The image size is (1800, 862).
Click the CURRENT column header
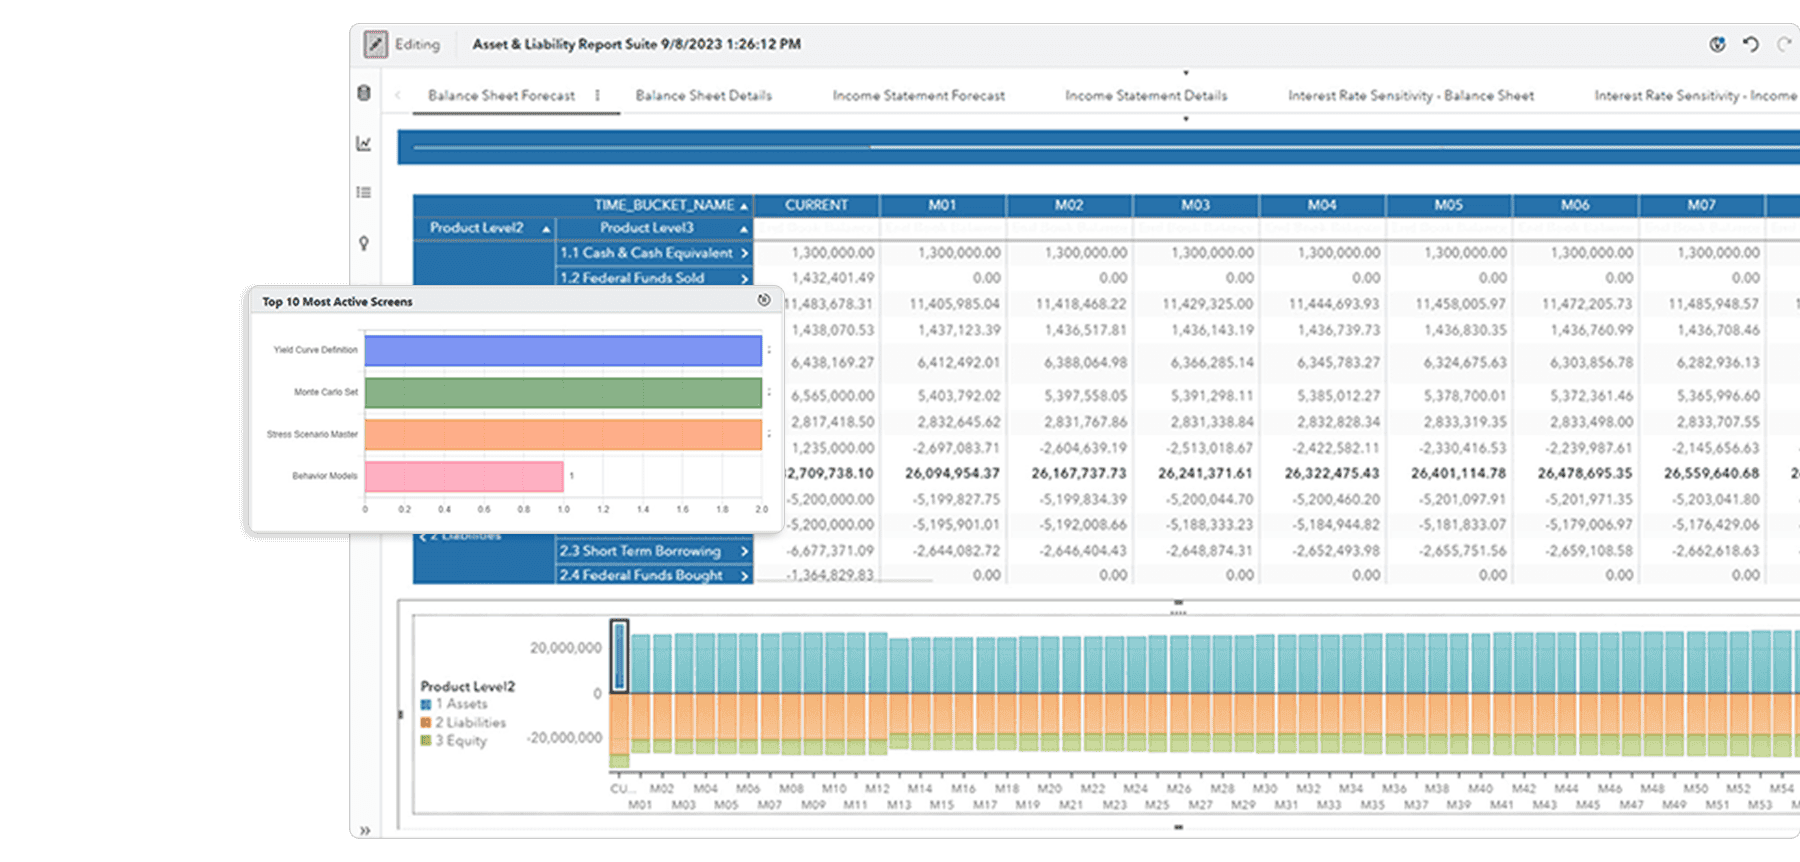(816, 205)
